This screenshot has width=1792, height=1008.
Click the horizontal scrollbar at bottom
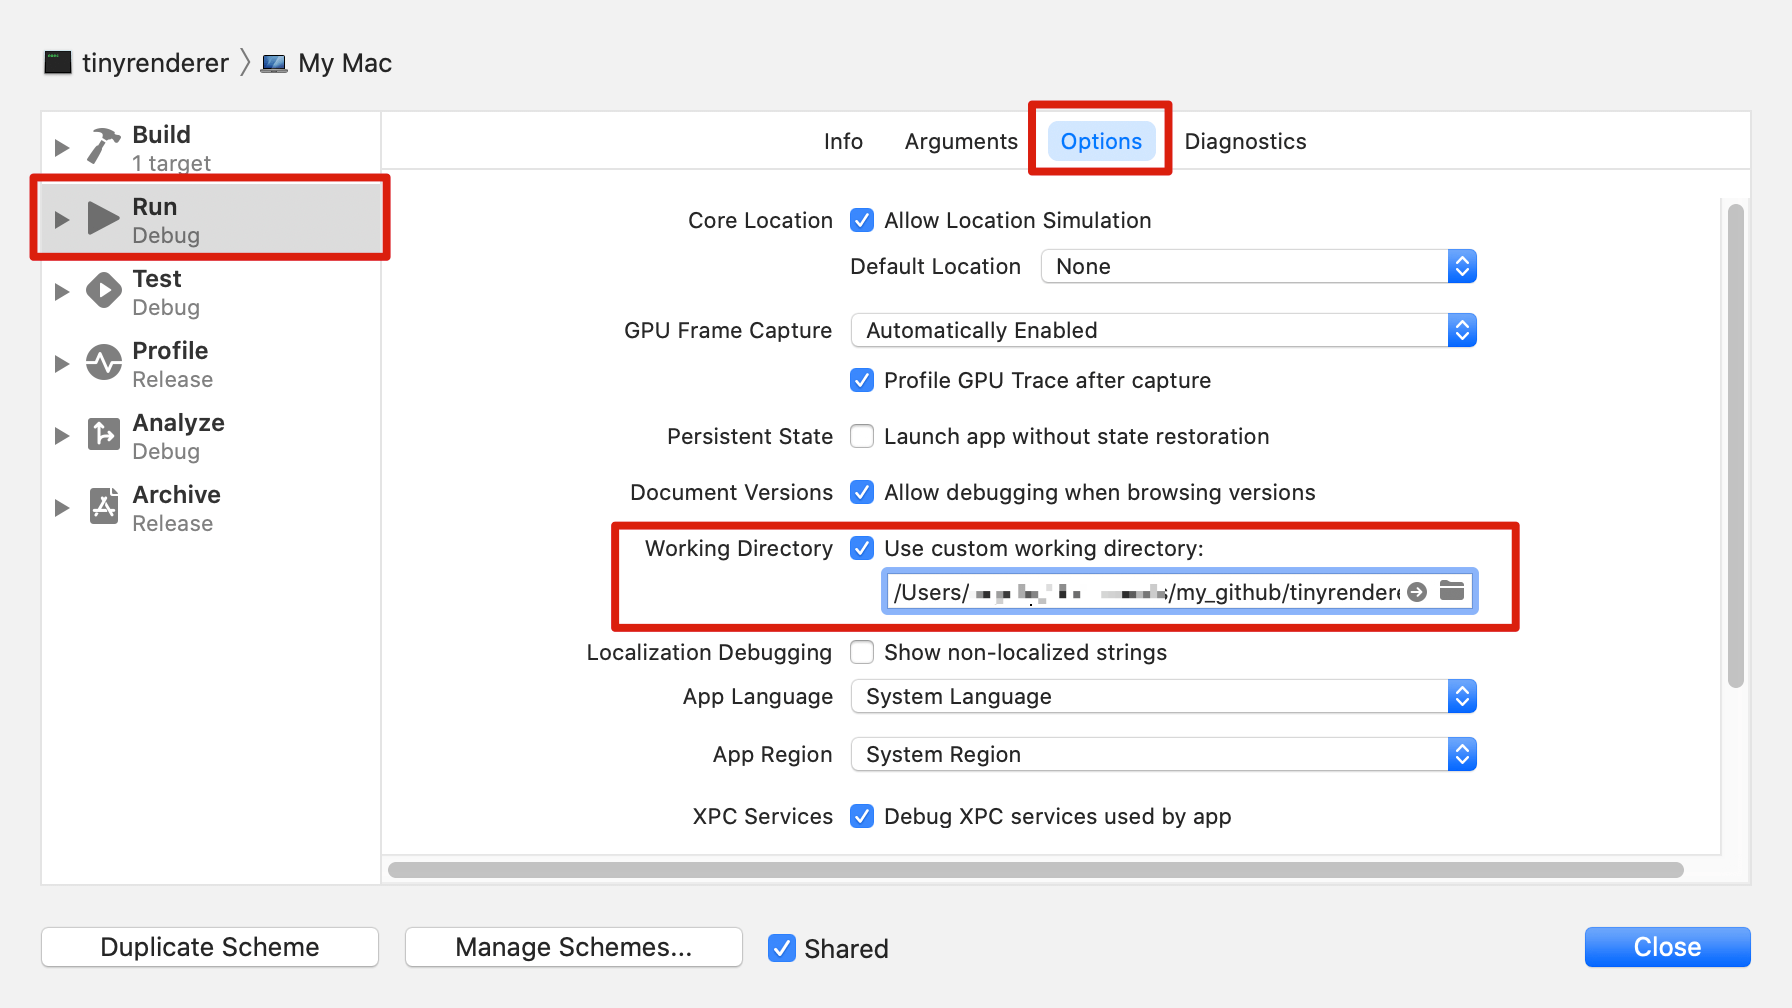1035,870
